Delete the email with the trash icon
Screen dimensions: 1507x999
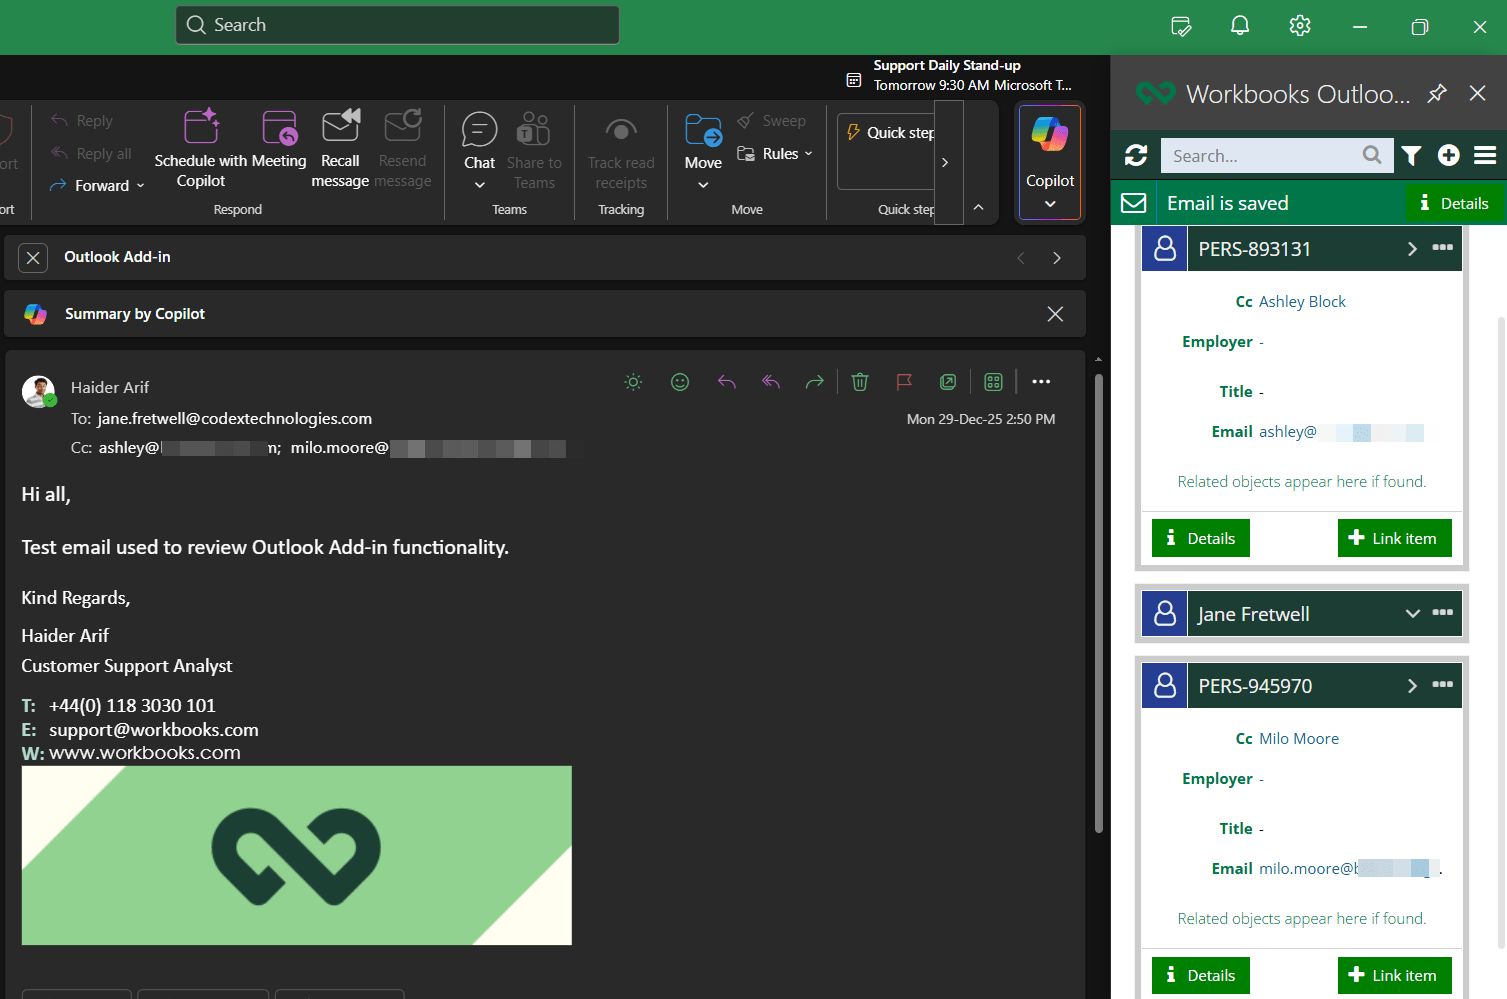[860, 382]
